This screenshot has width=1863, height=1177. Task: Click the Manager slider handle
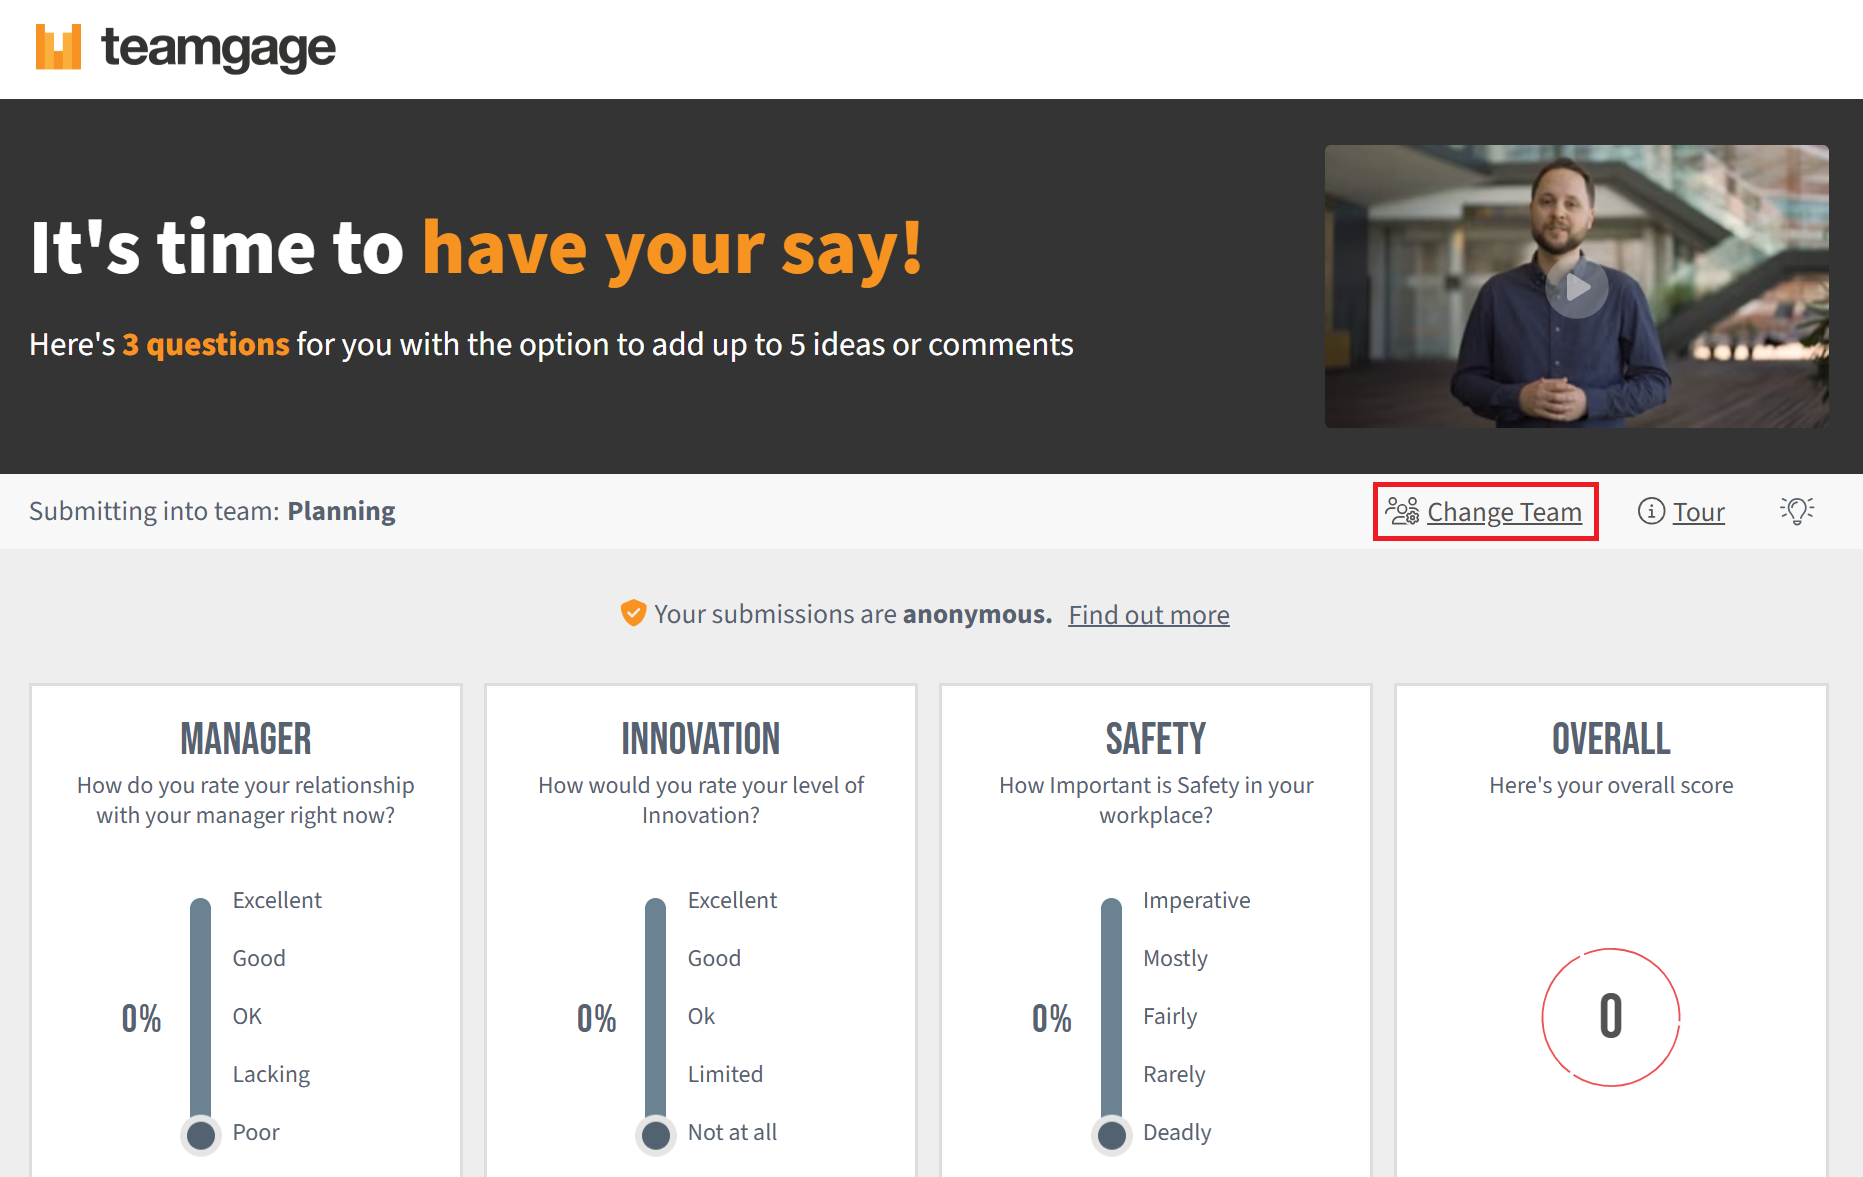point(201,1135)
